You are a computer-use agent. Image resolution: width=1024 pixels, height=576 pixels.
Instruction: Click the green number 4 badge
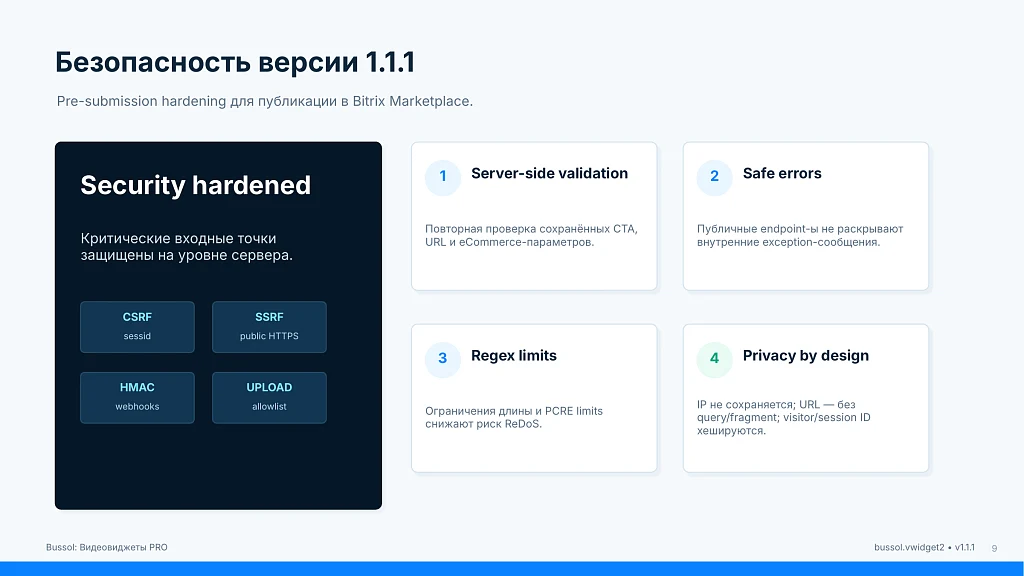[x=714, y=359]
